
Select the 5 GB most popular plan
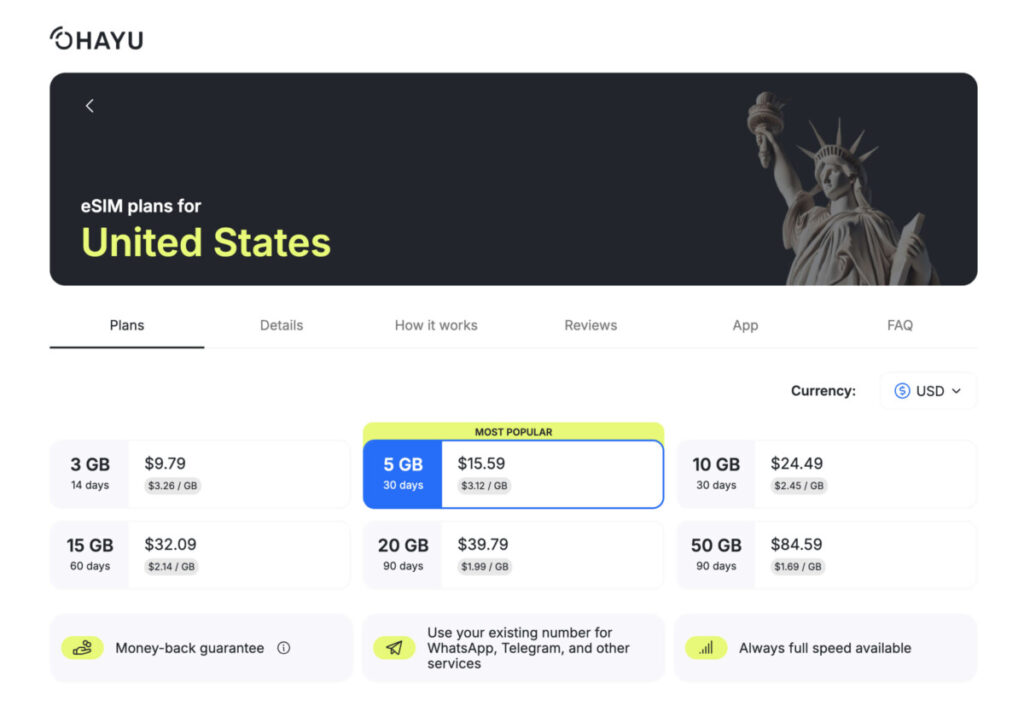pos(513,474)
